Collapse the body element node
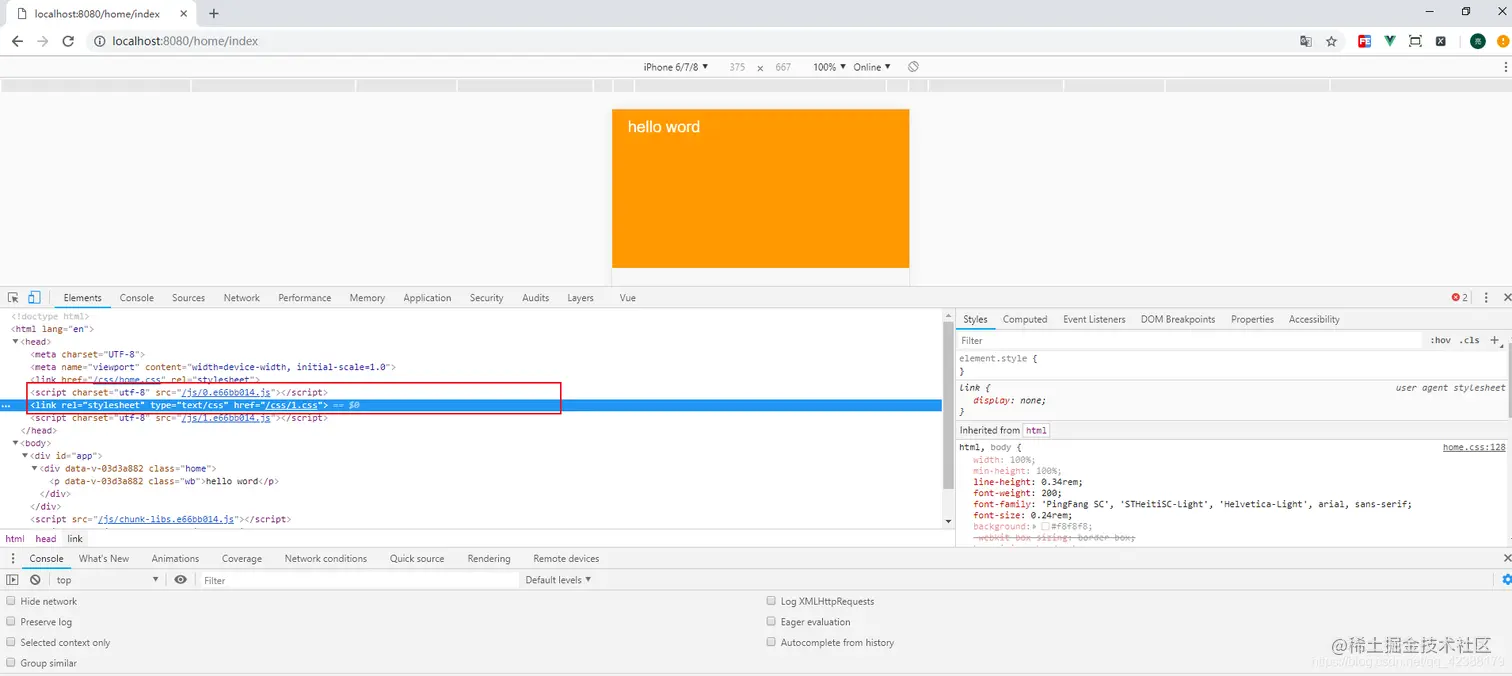This screenshot has width=1512, height=676. (x=15, y=443)
